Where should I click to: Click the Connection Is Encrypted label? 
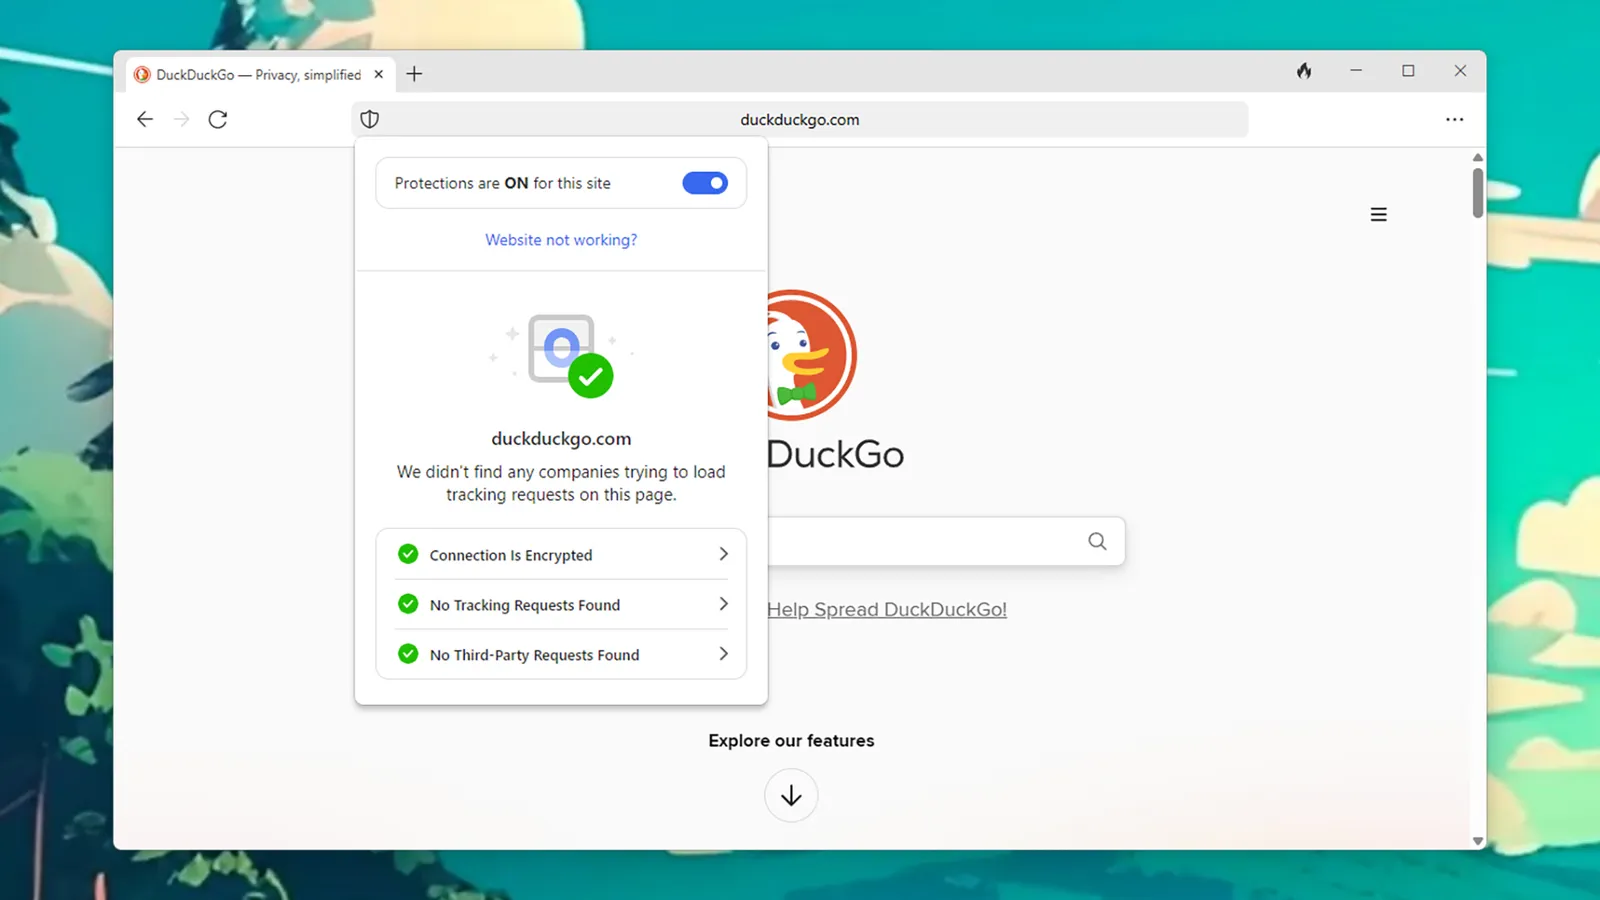511,555
